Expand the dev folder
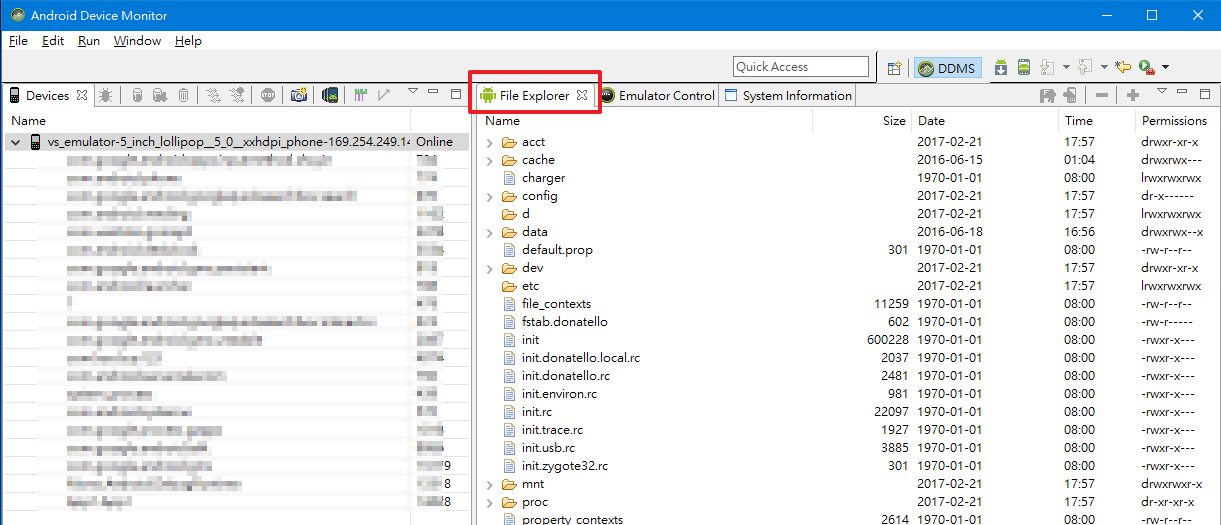Screen dimensions: 1221x525 pos(490,268)
